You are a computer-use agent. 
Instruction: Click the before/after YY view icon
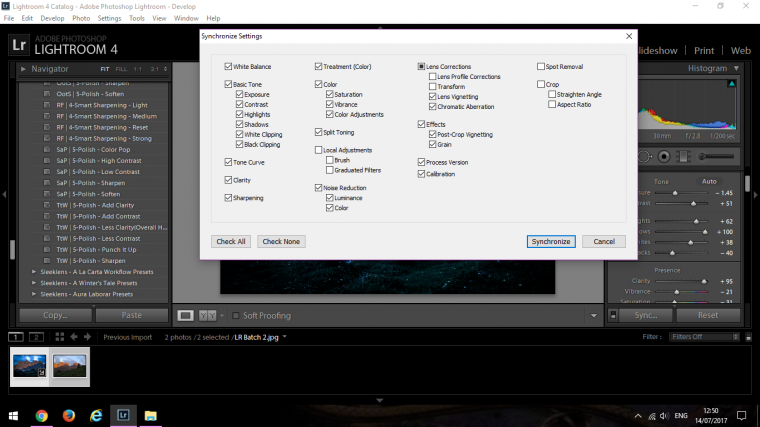tap(207, 316)
